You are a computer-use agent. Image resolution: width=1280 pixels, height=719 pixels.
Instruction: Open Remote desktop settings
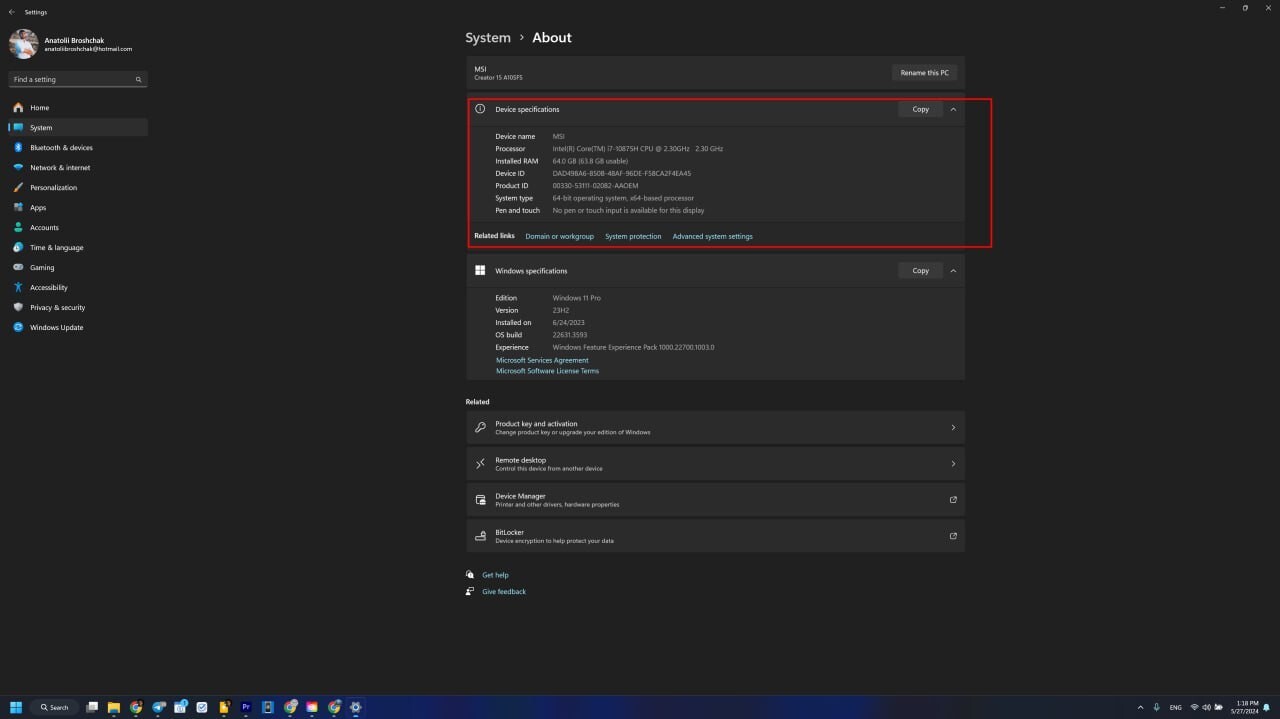(x=715, y=464)
